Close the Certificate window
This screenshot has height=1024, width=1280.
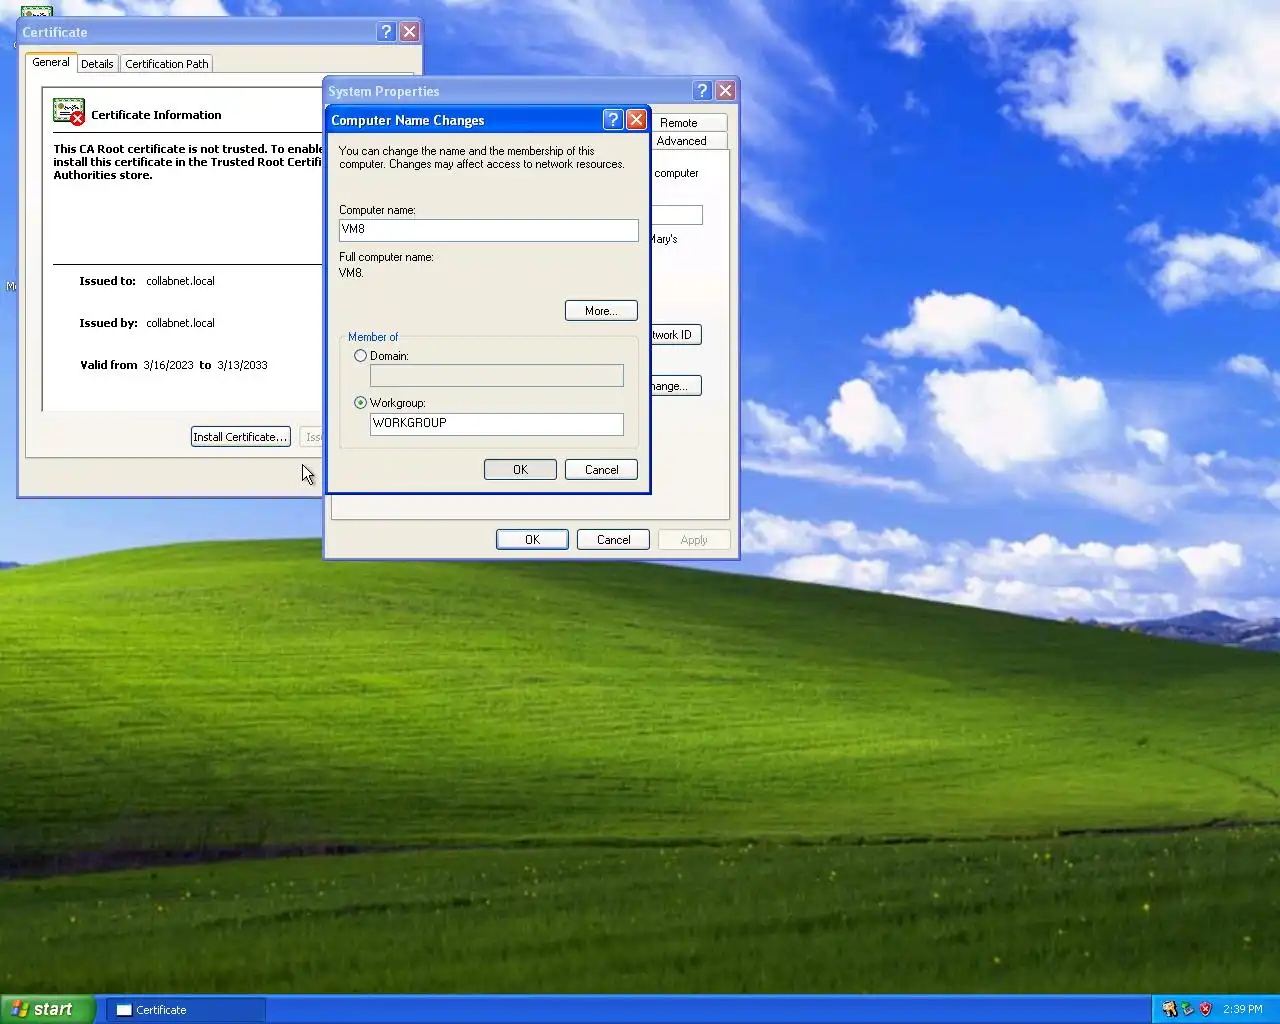pos(409,32)
